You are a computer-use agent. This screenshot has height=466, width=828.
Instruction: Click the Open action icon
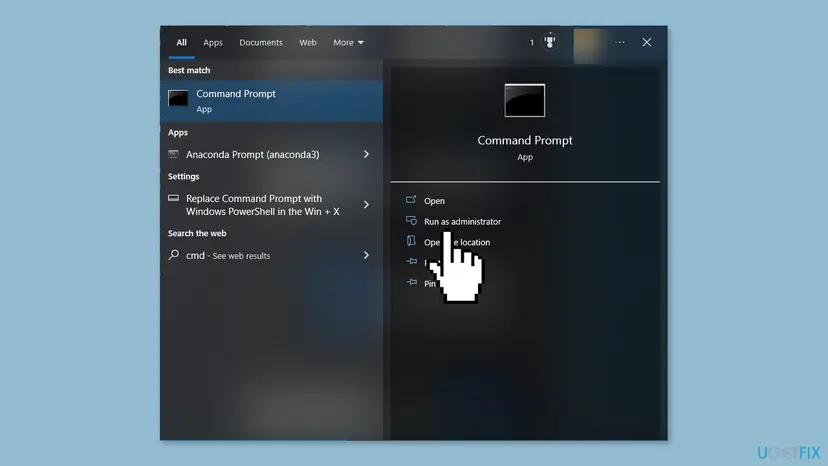(x=411, y=200)
